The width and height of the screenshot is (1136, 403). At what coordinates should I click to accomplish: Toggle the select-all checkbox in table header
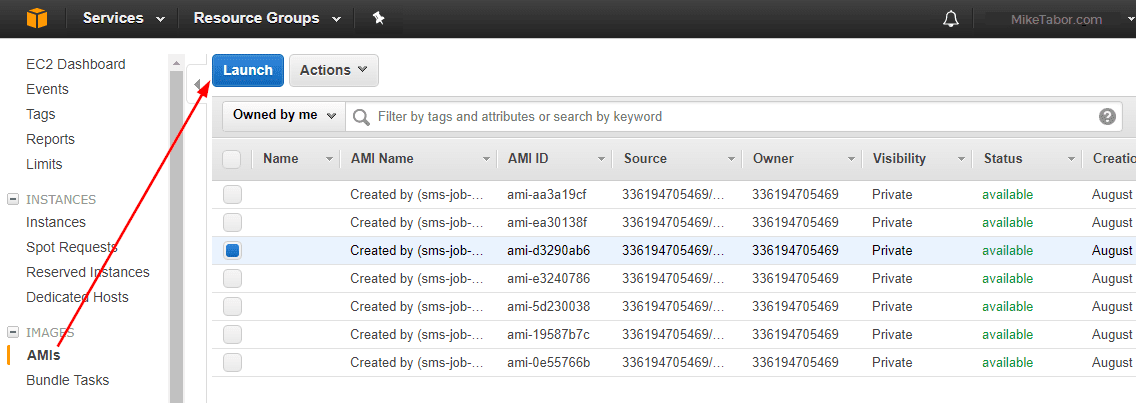click(232, 159)
